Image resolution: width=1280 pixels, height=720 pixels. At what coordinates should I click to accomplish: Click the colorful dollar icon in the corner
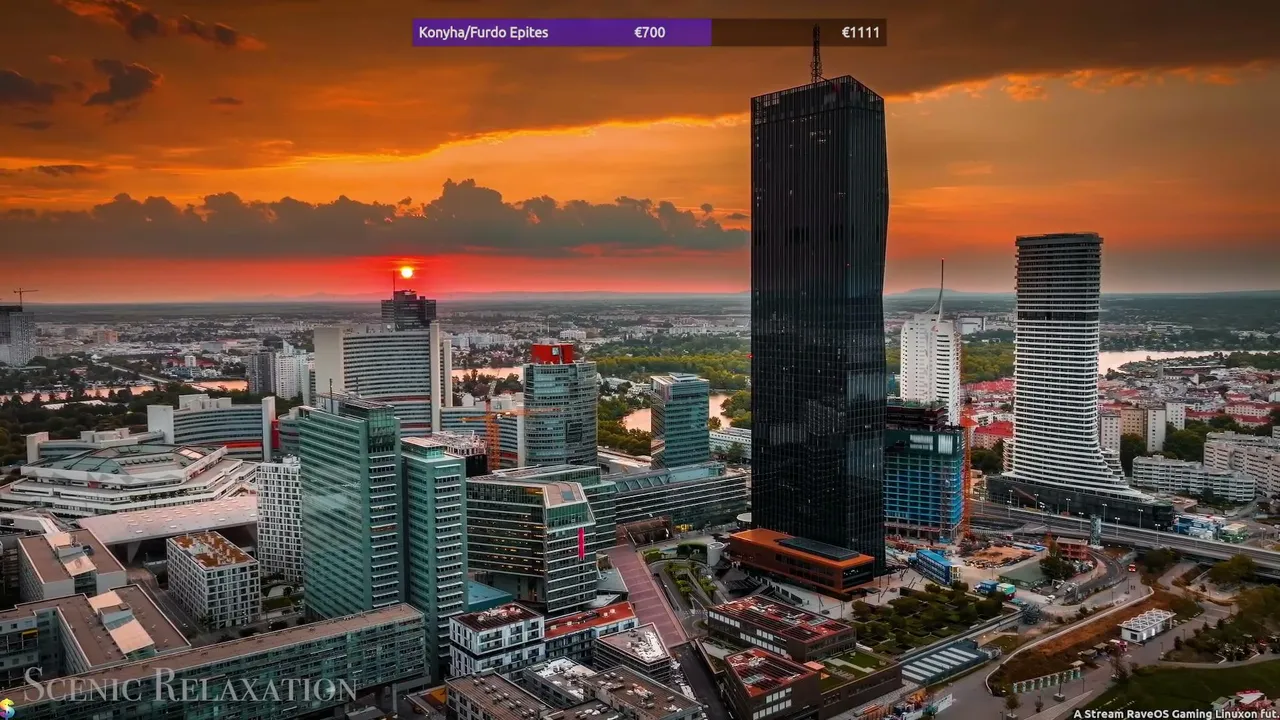[x=5, y=708]
